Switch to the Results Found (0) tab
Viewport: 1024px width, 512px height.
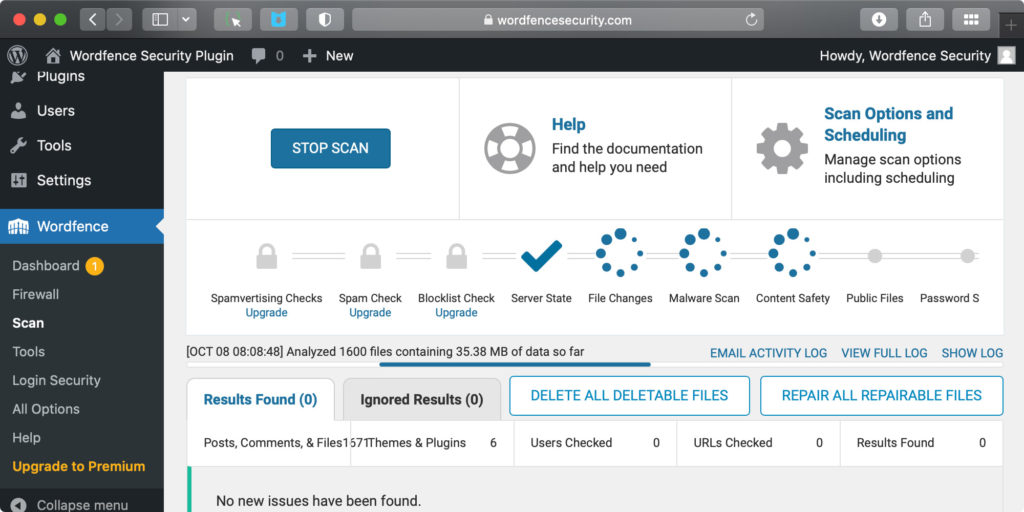[x=260, y=400]
